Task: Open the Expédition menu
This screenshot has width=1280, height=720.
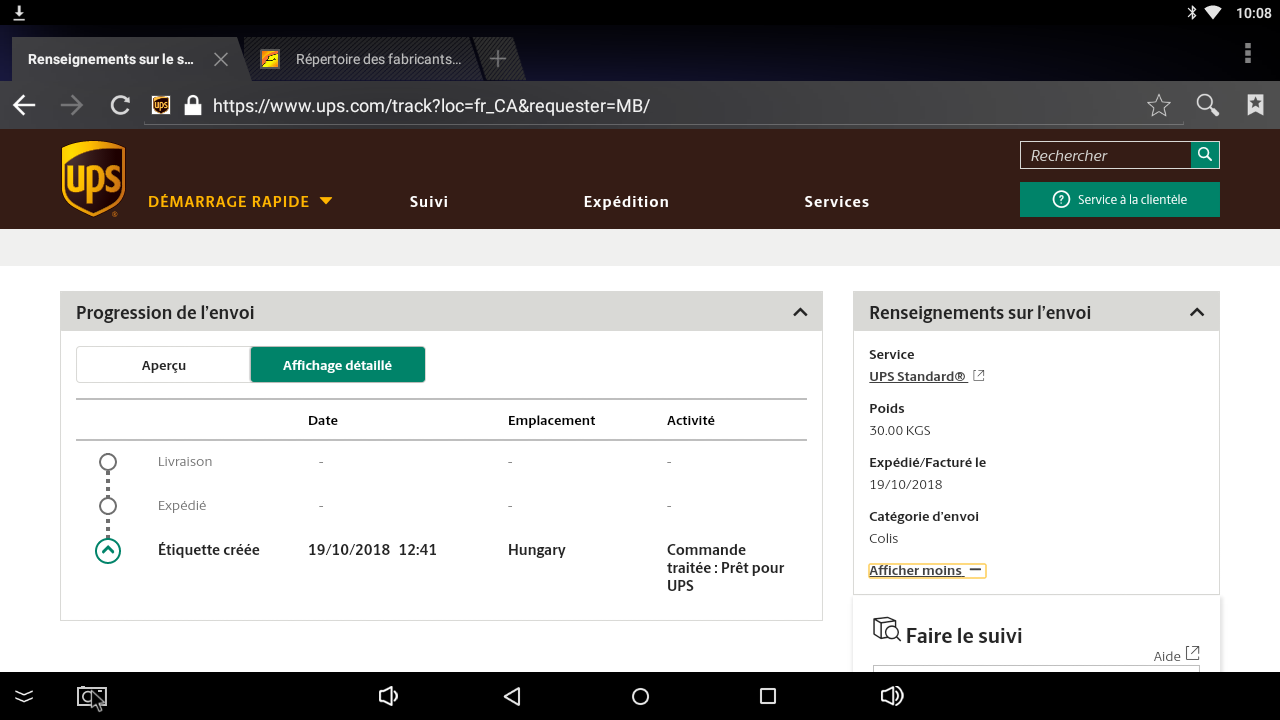Action: tap(626, 201)
